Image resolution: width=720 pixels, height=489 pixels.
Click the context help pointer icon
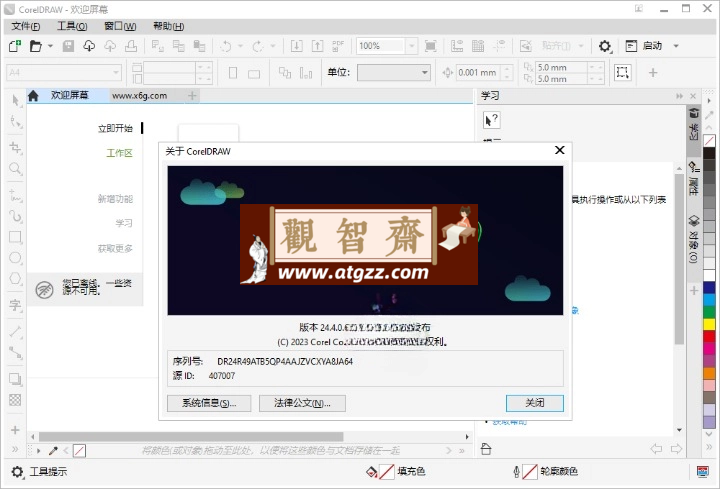point(491,120)
